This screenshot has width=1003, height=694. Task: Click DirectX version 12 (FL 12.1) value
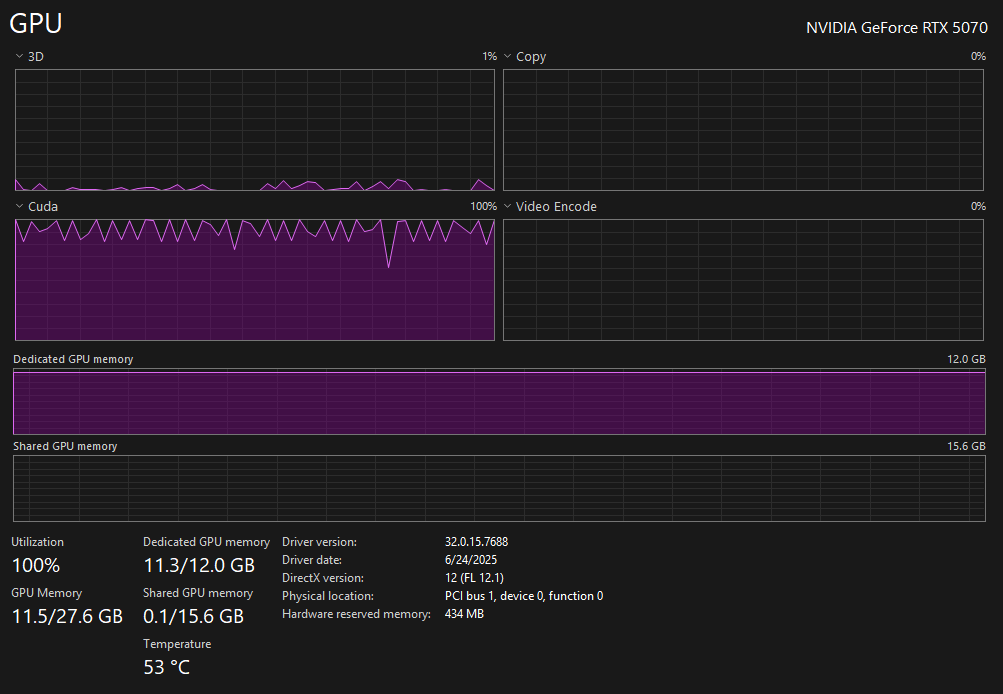coord(474,578)
